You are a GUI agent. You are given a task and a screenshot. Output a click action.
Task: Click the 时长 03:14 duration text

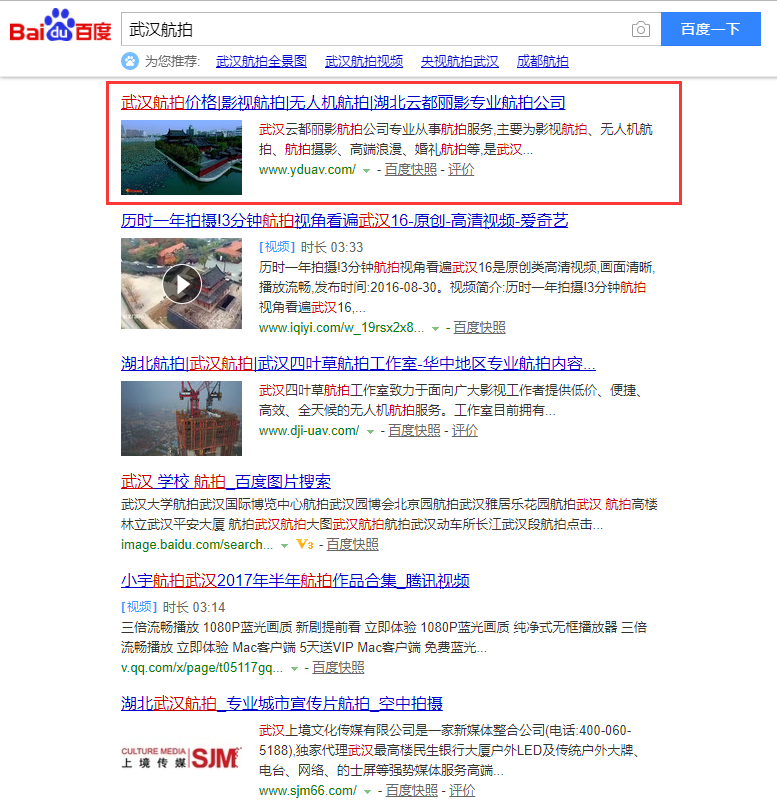[194, 607]
